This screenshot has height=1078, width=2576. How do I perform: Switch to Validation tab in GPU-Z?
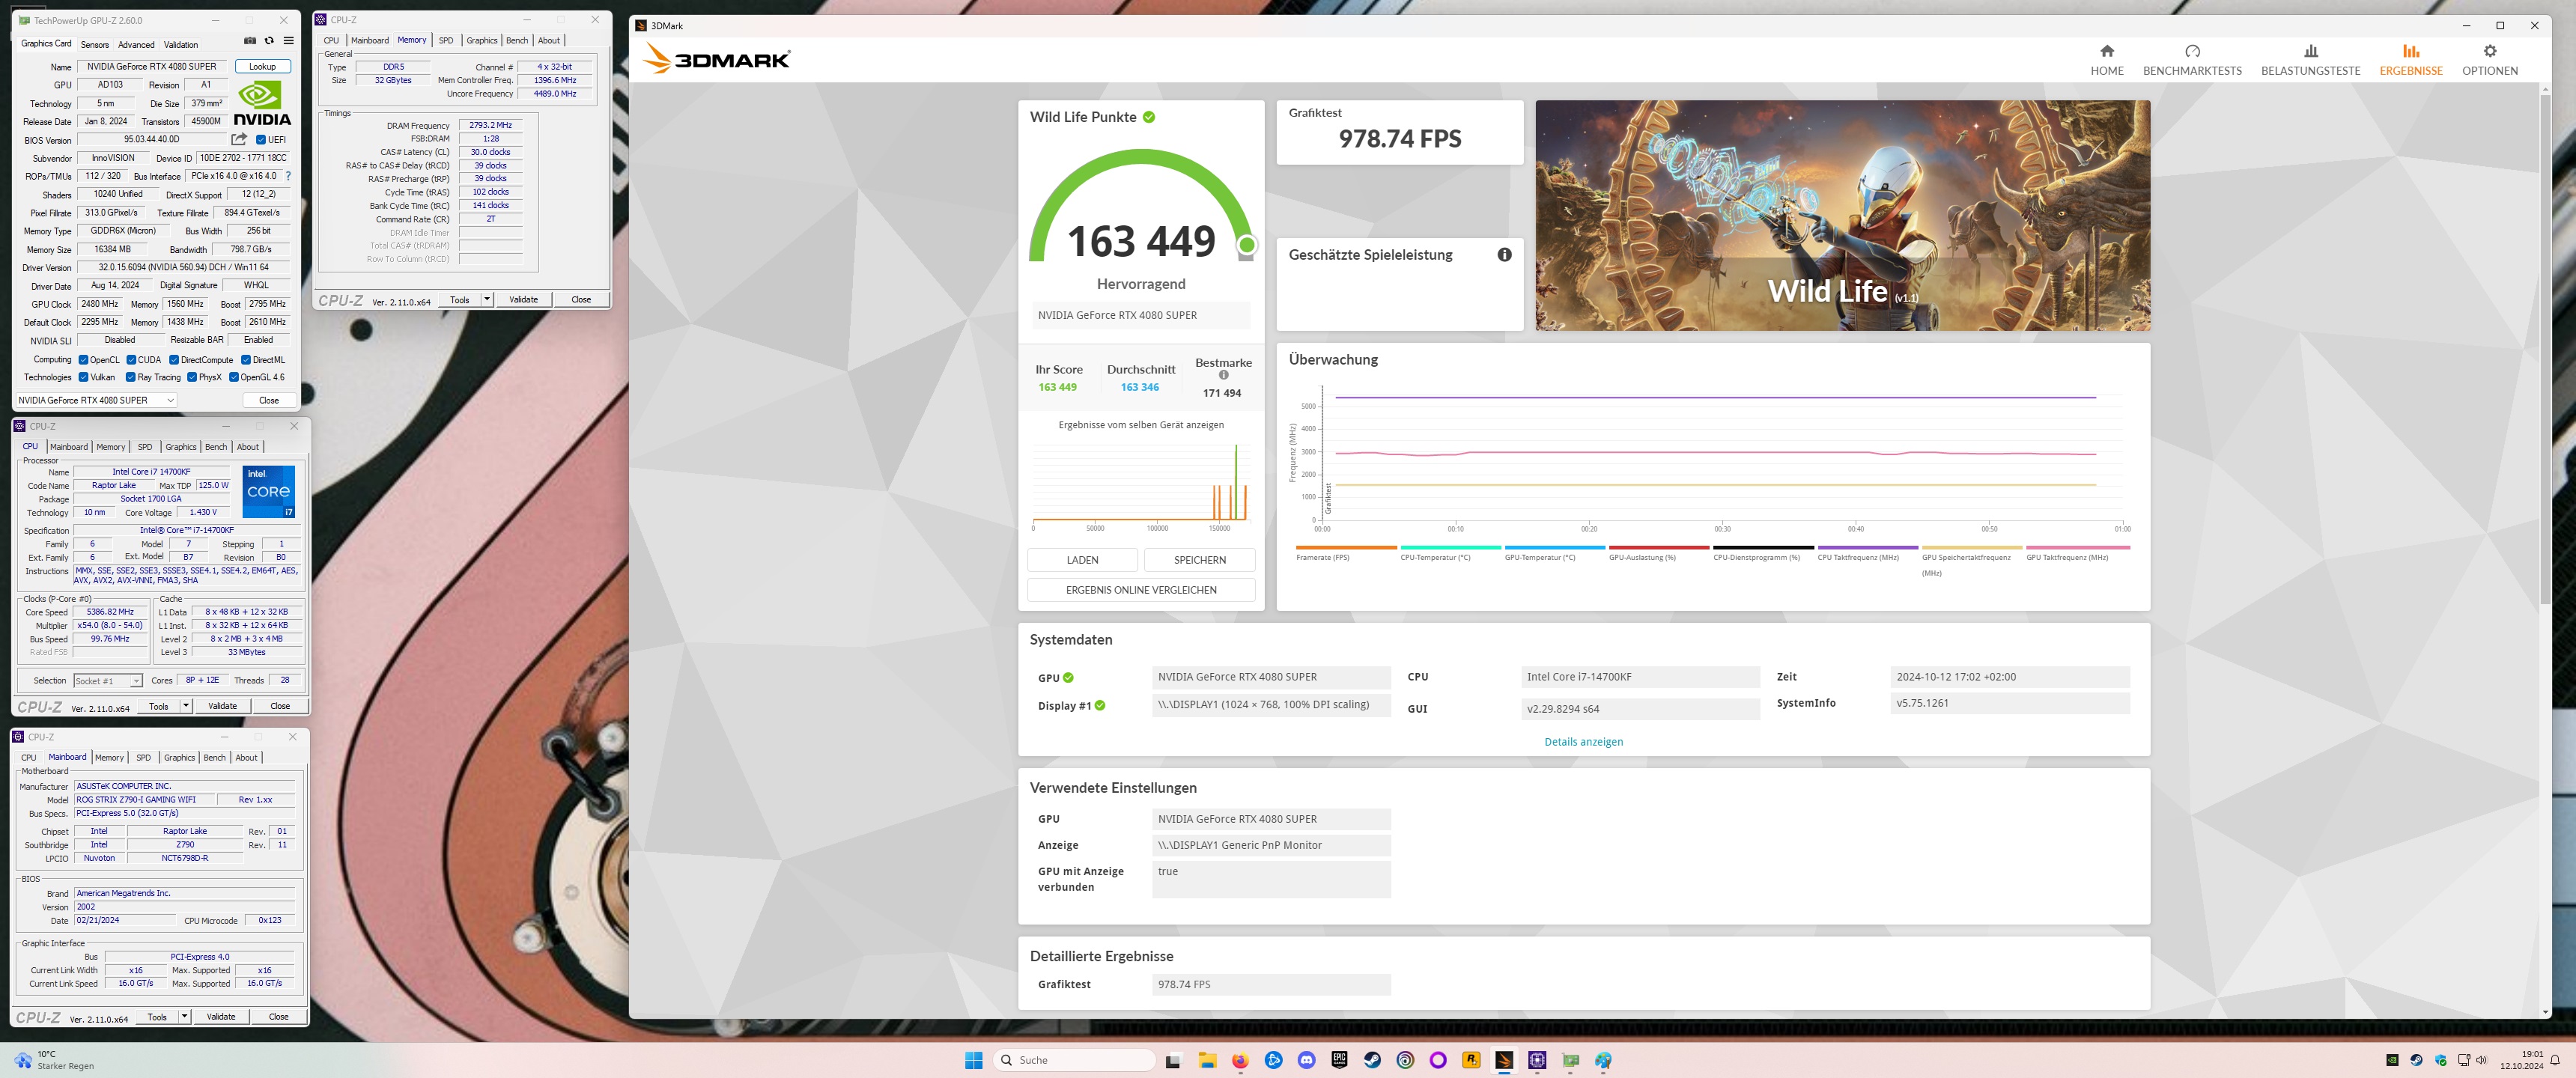point(181,45)
